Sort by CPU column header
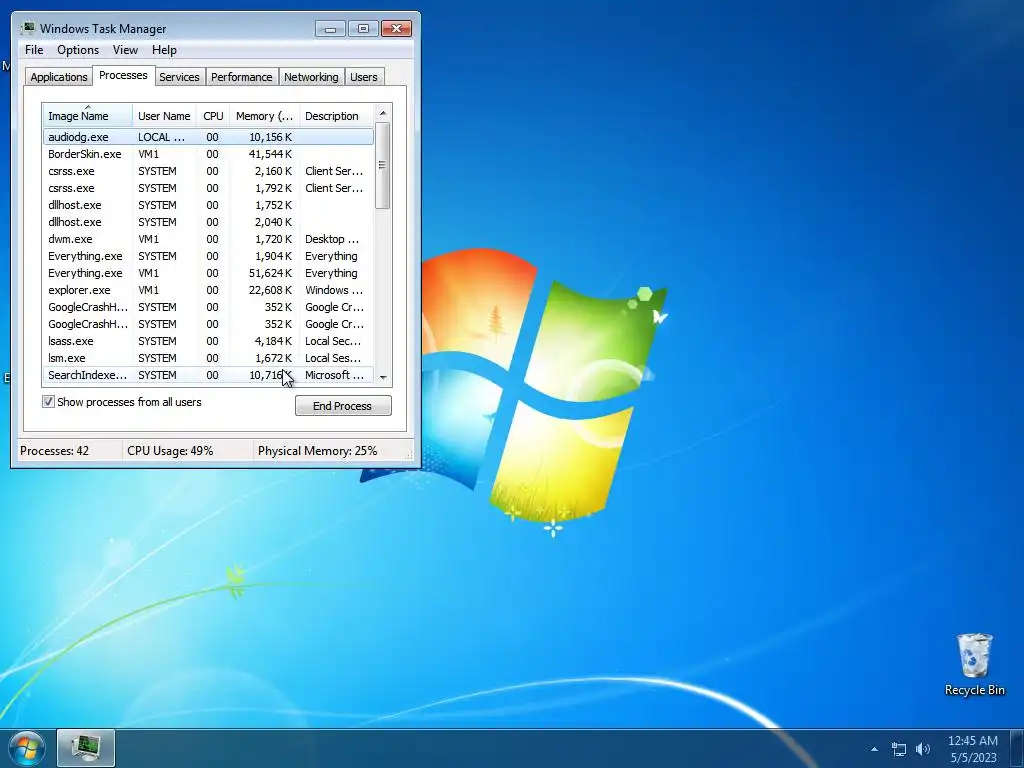Viewport: 1024px width, 768px height. [x=213, y=115]
